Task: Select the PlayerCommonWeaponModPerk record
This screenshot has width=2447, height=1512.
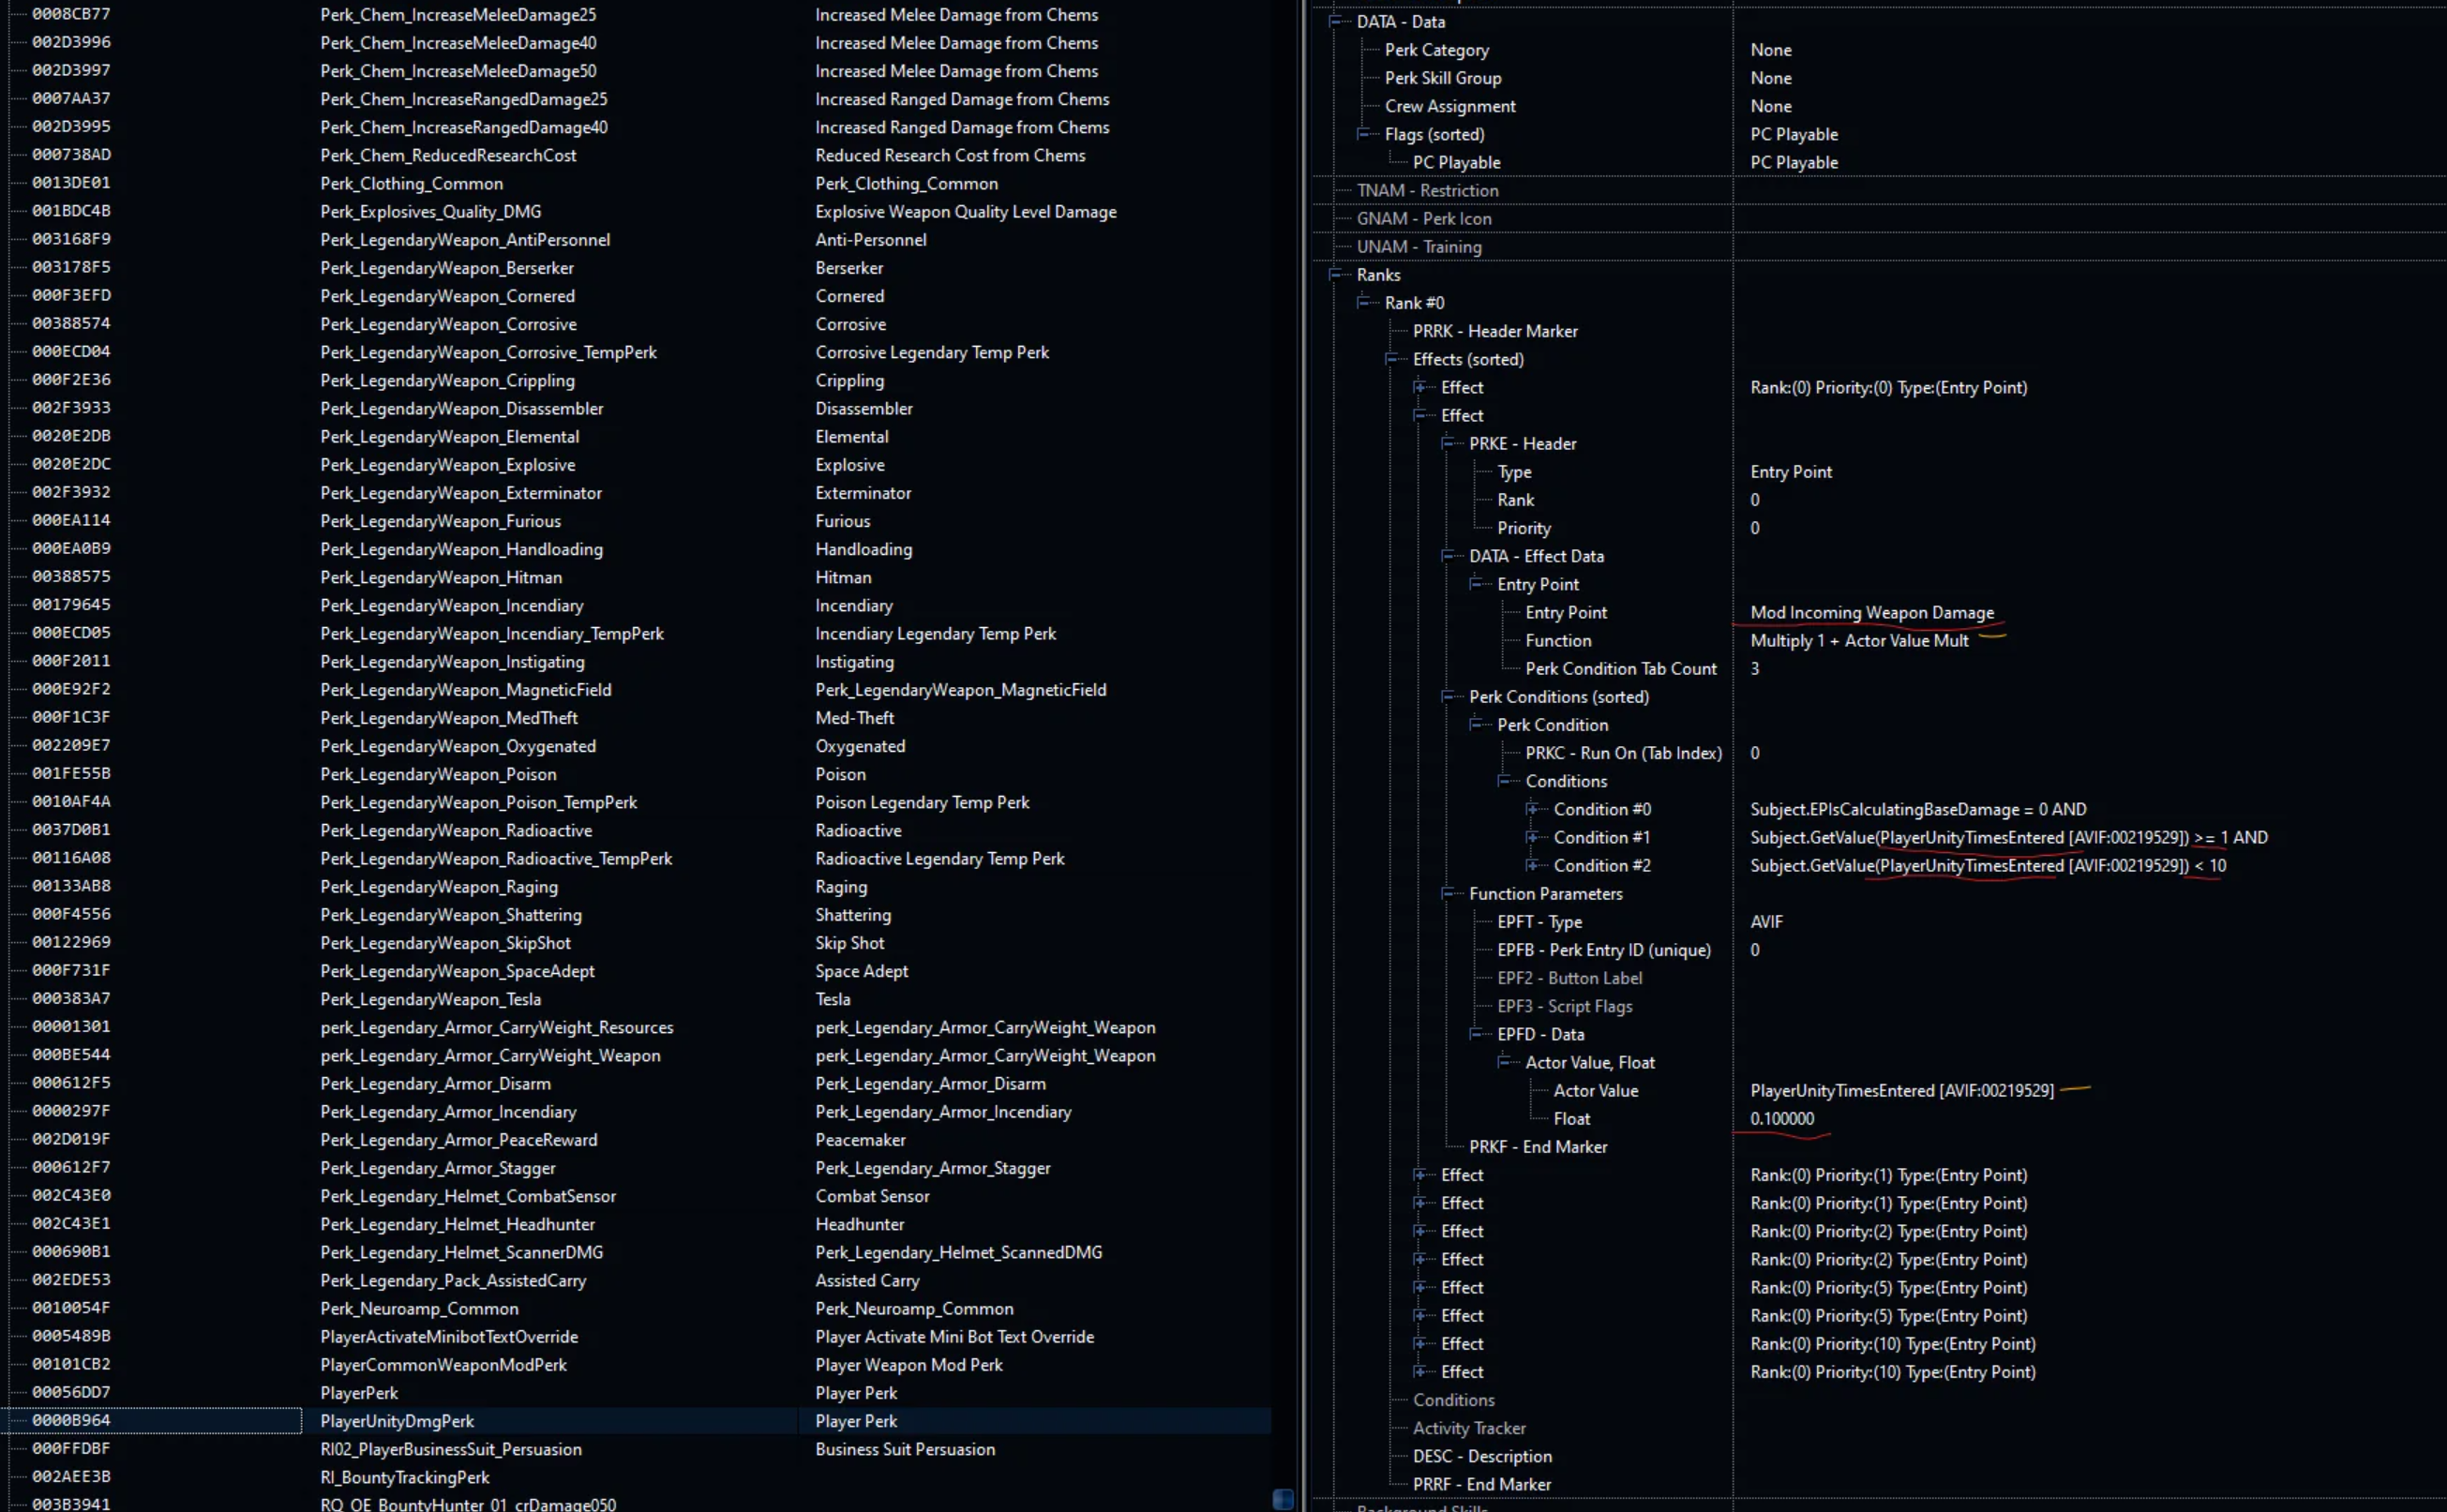Action: point(443,1365)
